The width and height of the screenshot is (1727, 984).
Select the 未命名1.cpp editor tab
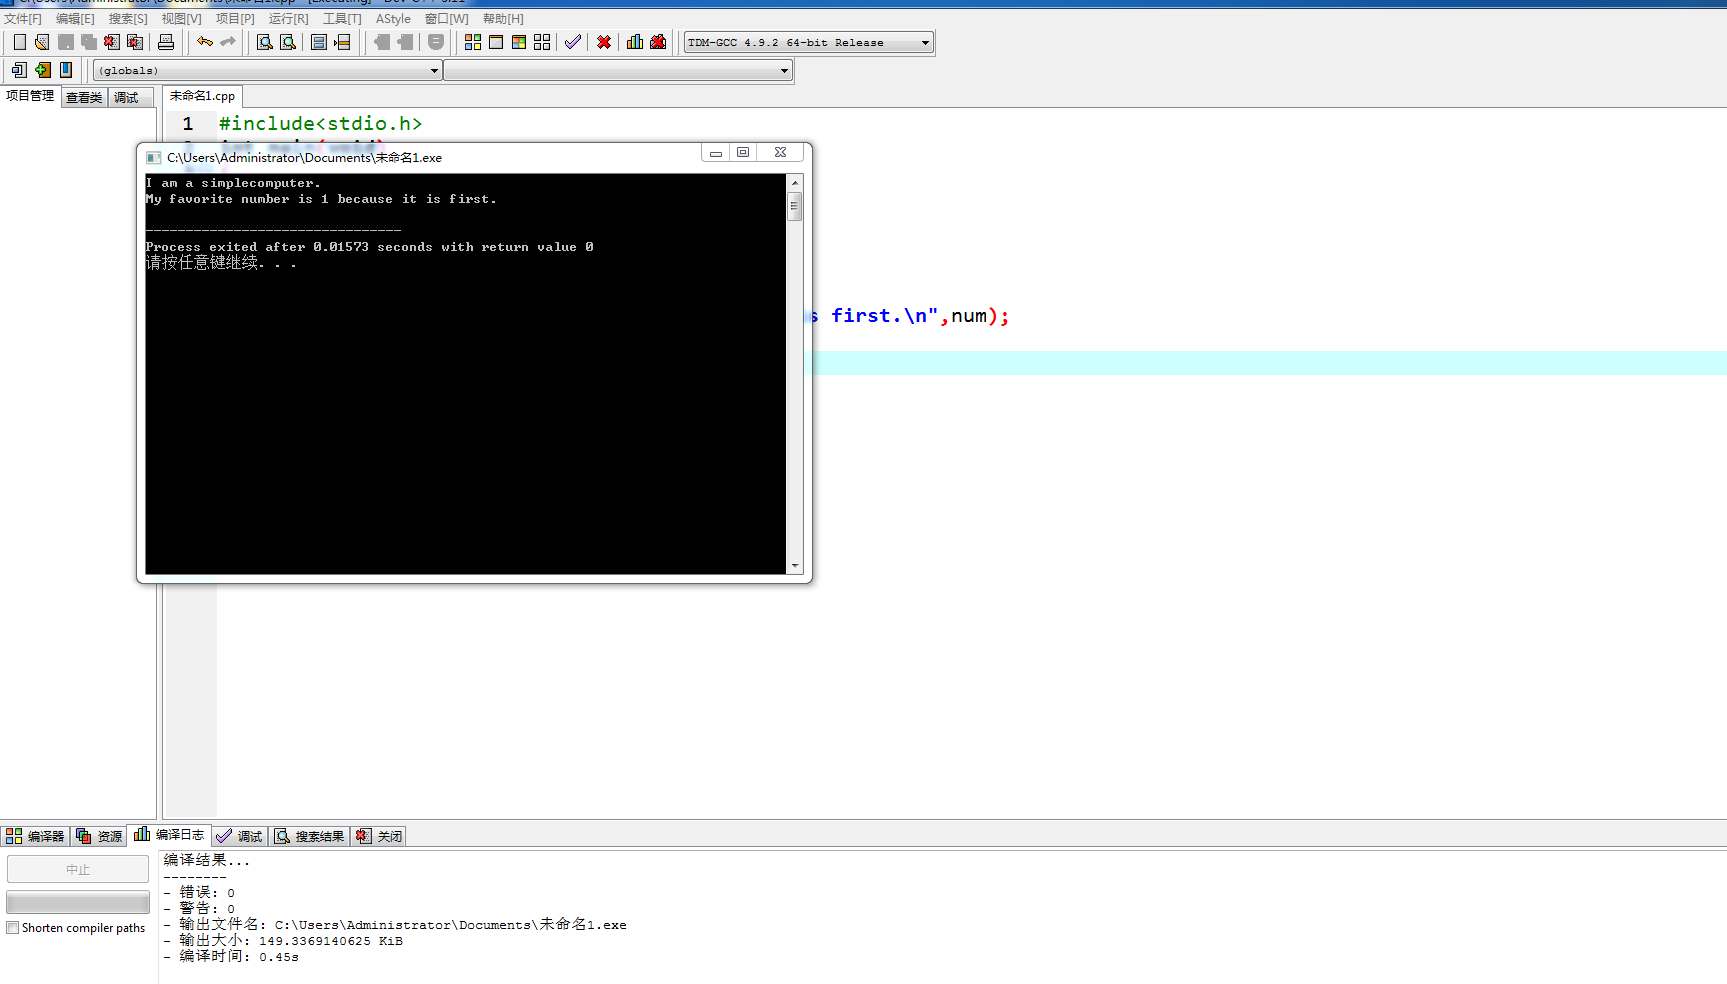pyautogui.click(x=202, y=96)
